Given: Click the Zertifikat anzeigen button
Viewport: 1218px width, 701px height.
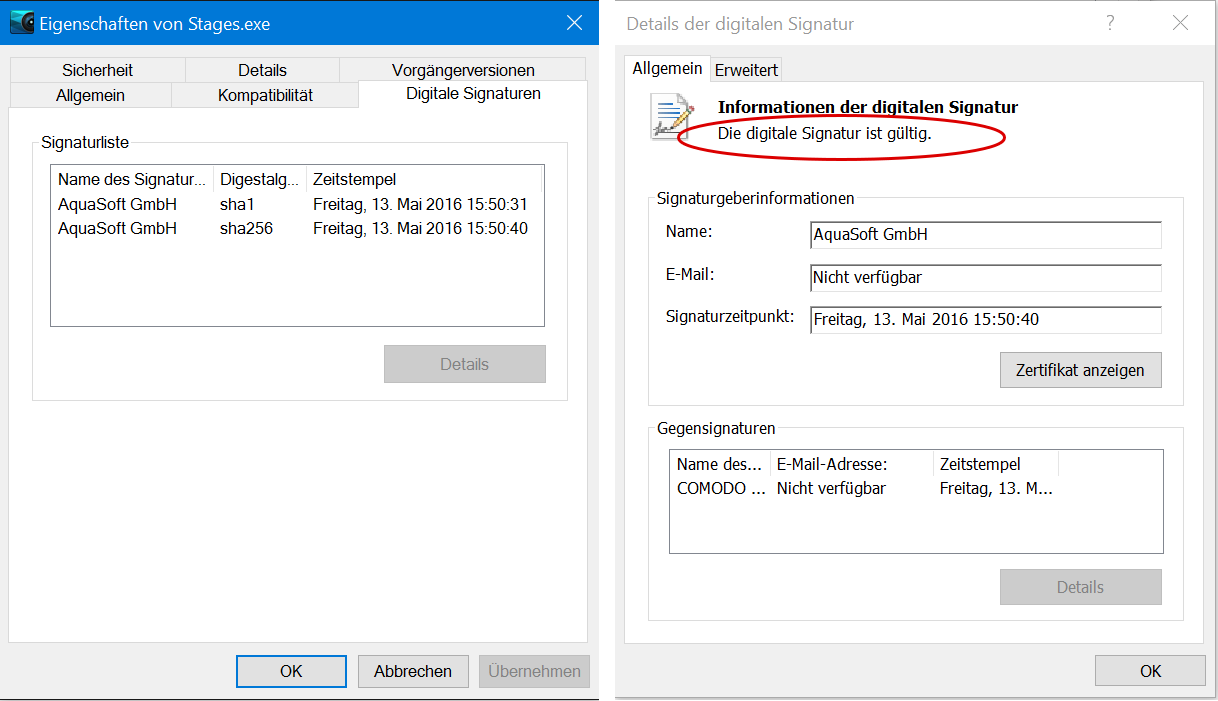Looking at the screenshot, I should [1080, 370].
